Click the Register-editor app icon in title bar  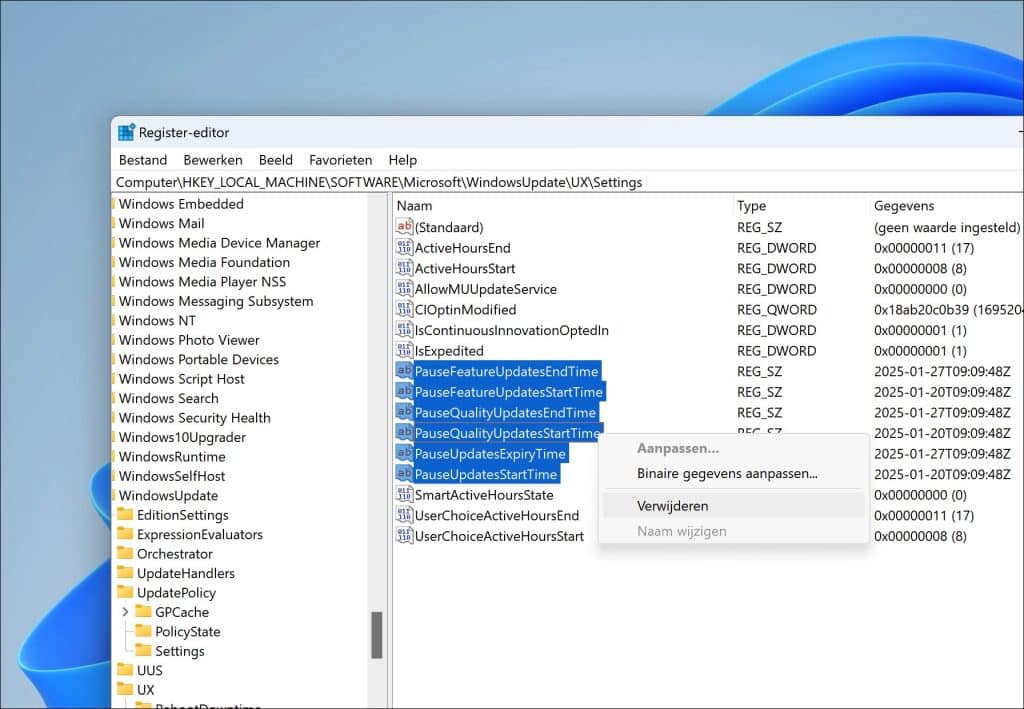click(126, 133)
